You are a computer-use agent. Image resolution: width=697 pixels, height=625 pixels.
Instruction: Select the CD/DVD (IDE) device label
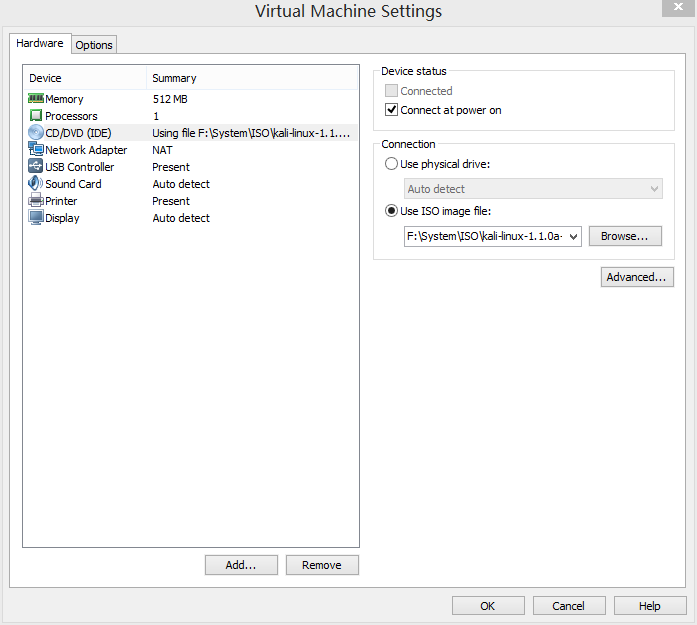pyautogui.click(x=78, y=133)
